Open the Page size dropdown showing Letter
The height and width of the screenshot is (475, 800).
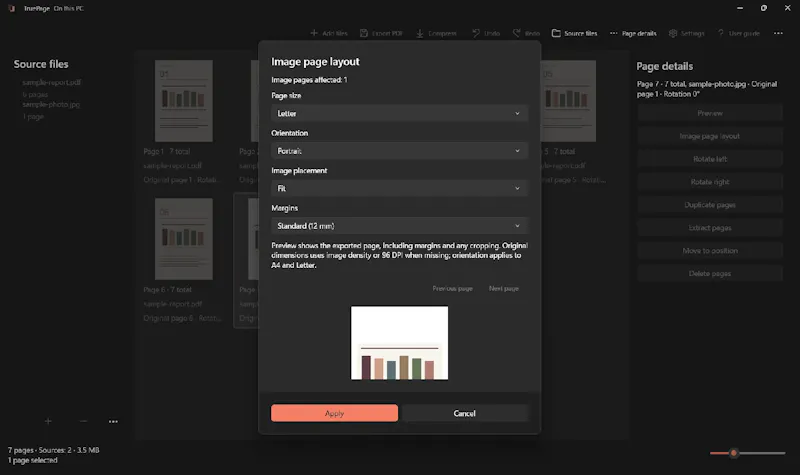coord(399,113)
